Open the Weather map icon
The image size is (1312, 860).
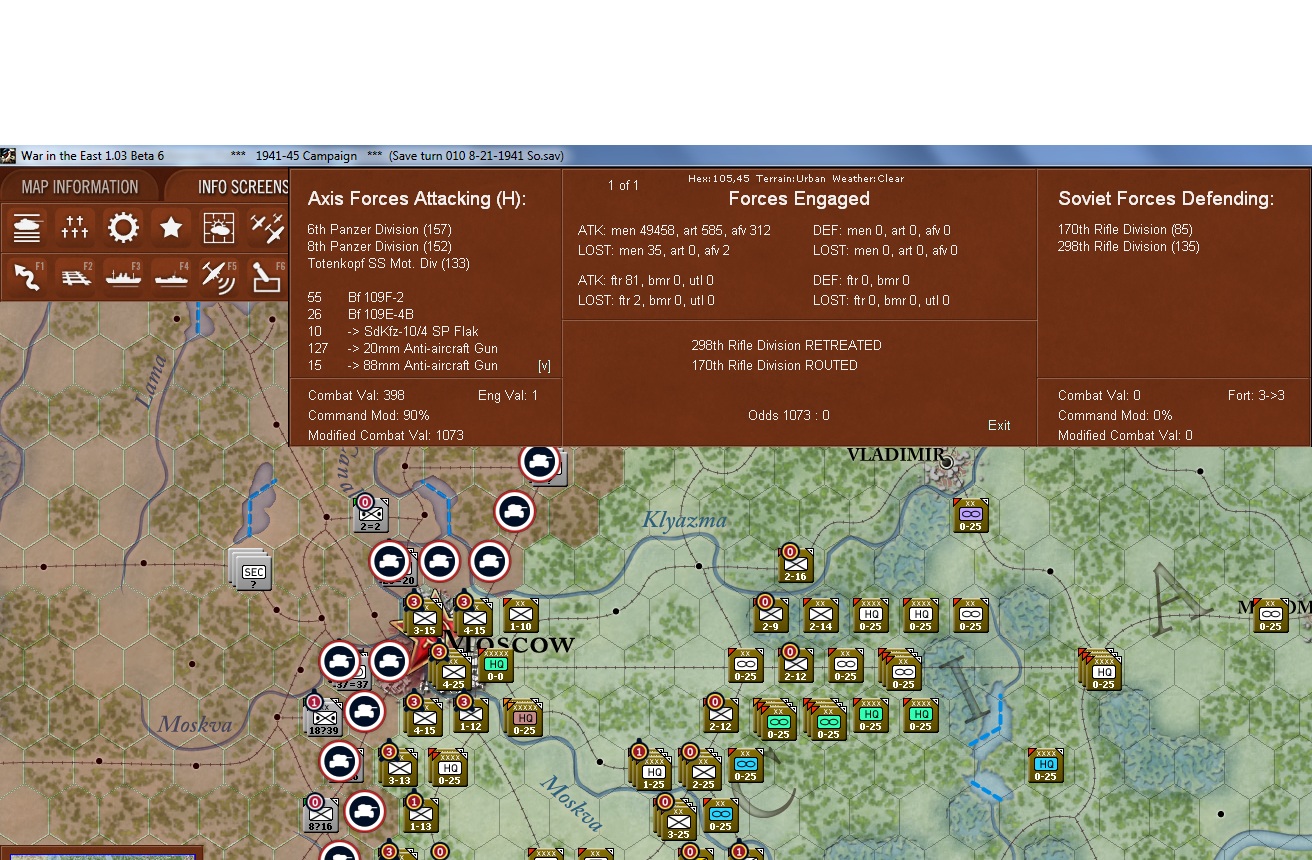219,228
